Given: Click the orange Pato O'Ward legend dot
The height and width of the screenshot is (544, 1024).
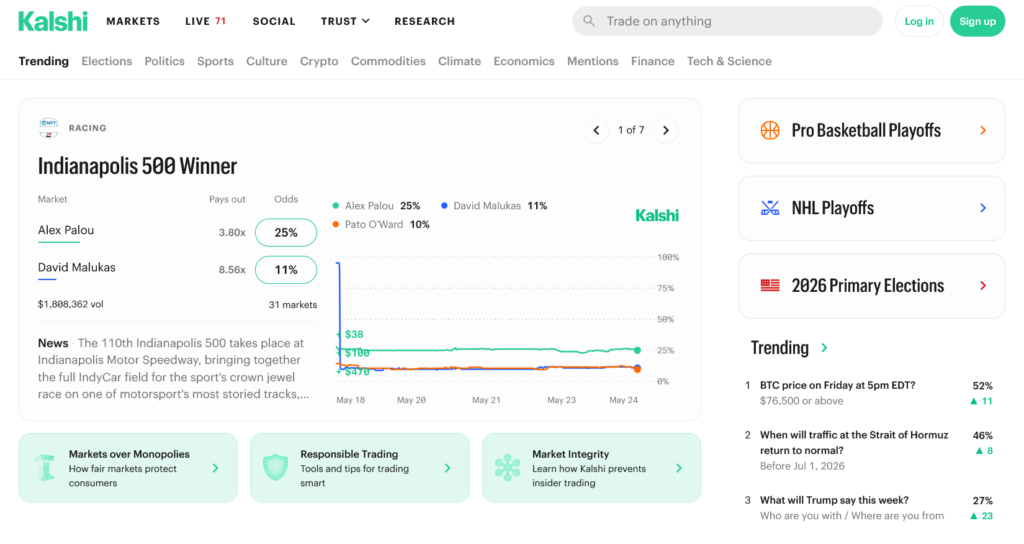Looking at the screenshot, I should 336,225.
